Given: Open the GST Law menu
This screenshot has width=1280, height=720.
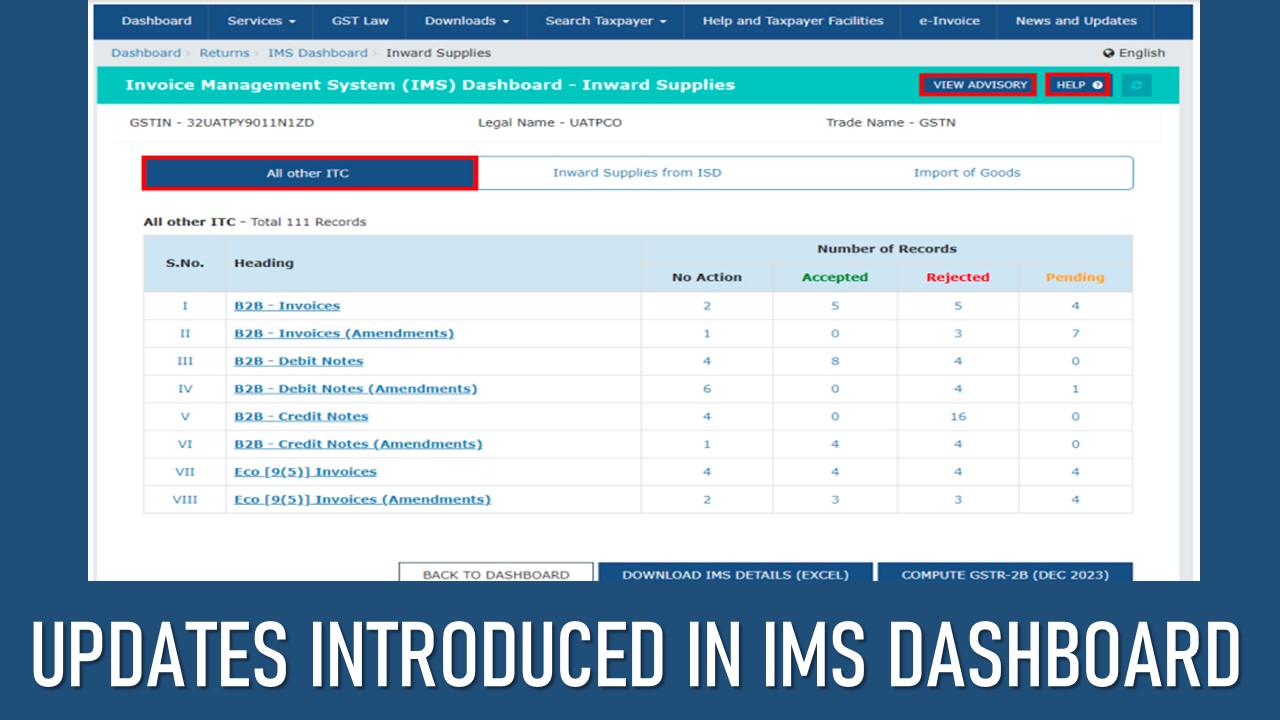Looking at the screenshot, I should click(360, 21).
